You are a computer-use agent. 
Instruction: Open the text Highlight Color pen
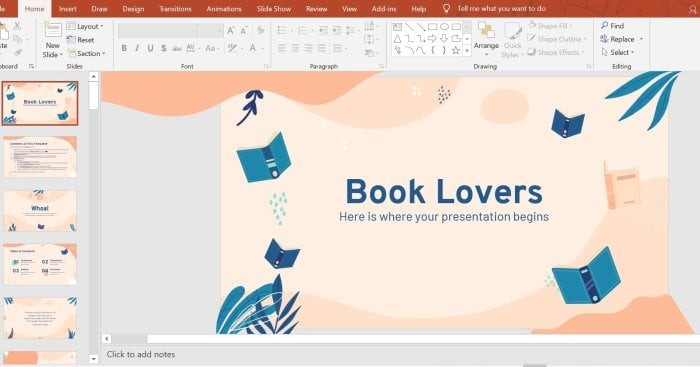(232, 48)
